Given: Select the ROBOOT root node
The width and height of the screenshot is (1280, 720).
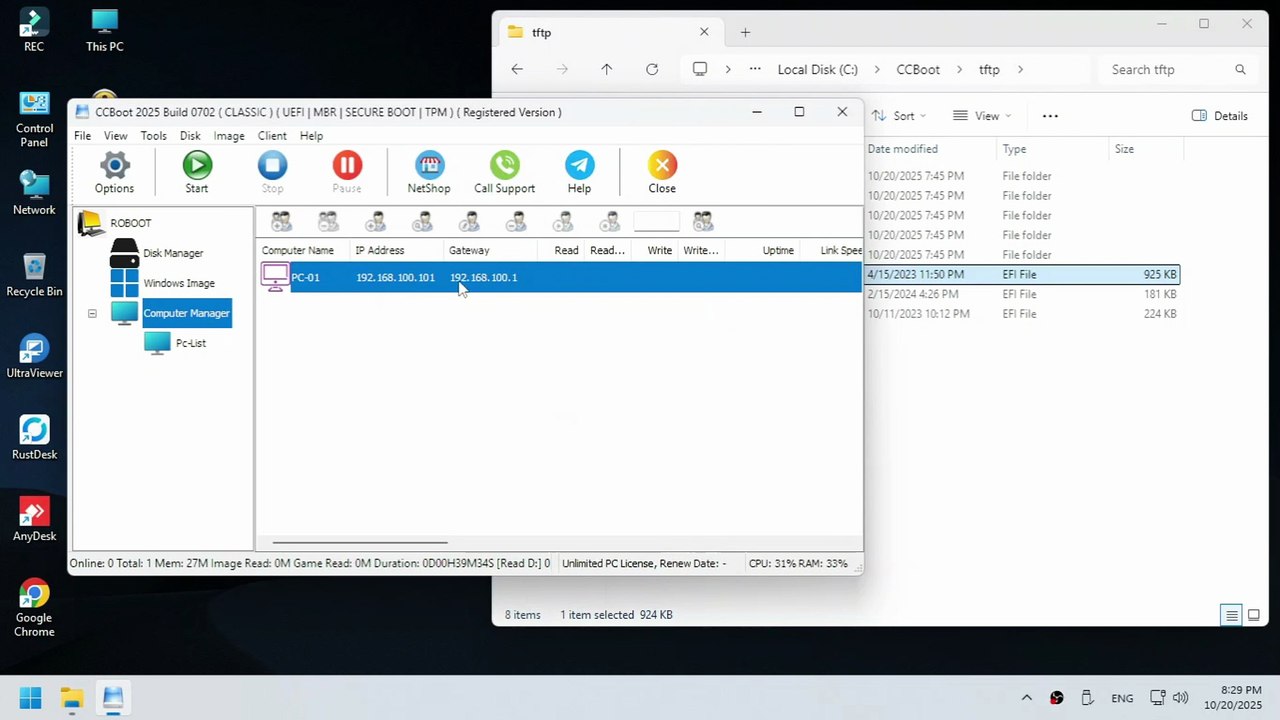Looking at the screenshot, I should pos(131,223).
